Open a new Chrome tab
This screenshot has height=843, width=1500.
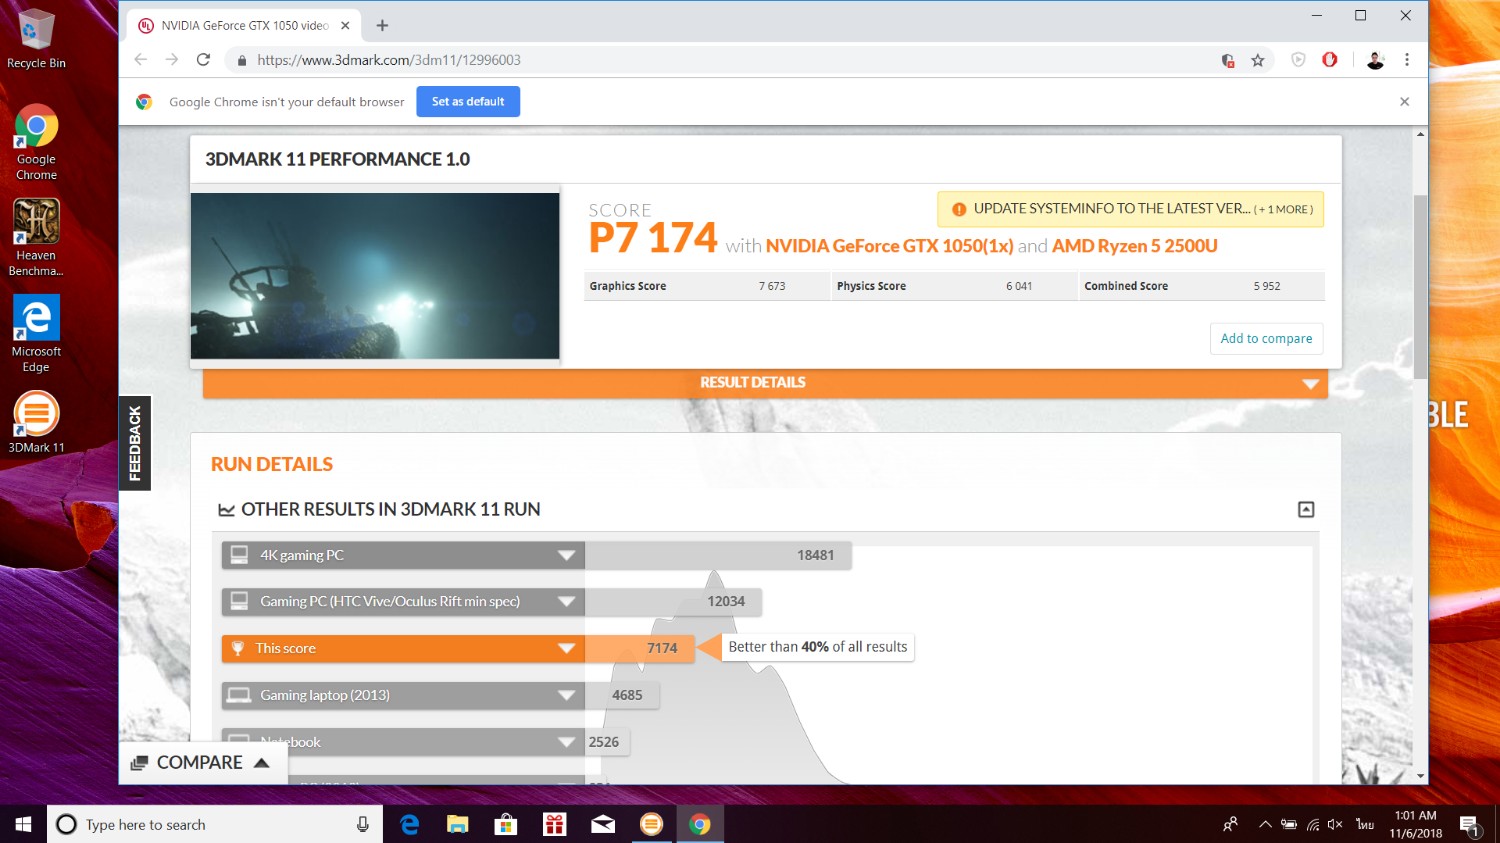point(382,26)
